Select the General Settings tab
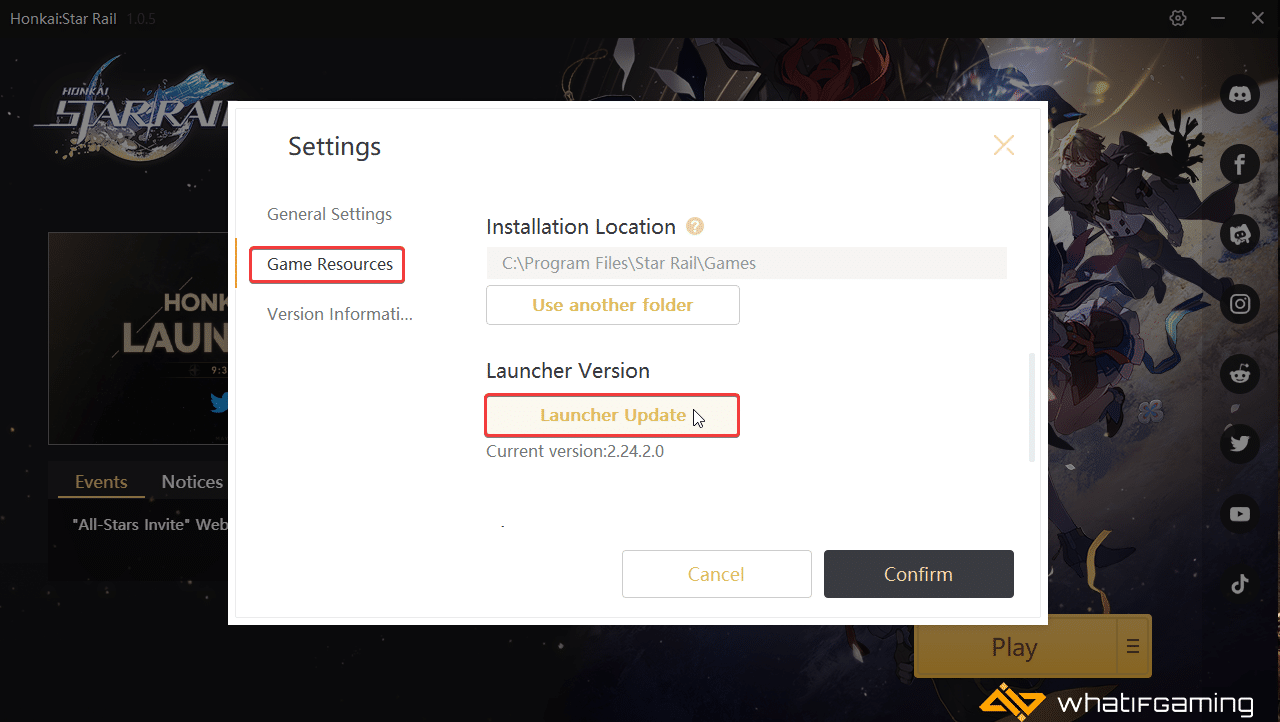The image size is (1280, 722). [x=329, y=214]
